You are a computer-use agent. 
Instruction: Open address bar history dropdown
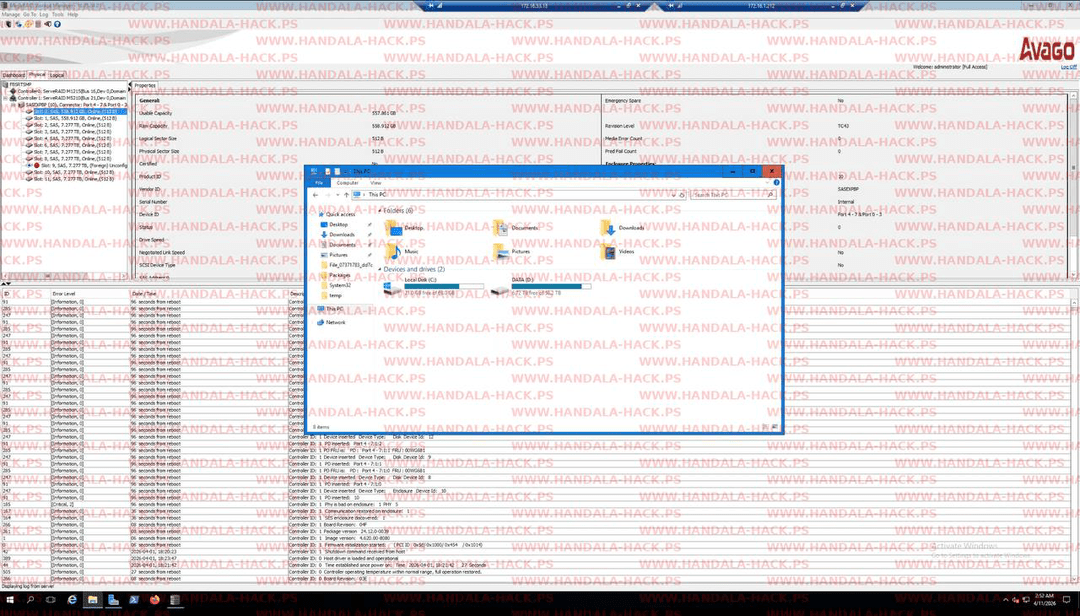pos(673,195)
